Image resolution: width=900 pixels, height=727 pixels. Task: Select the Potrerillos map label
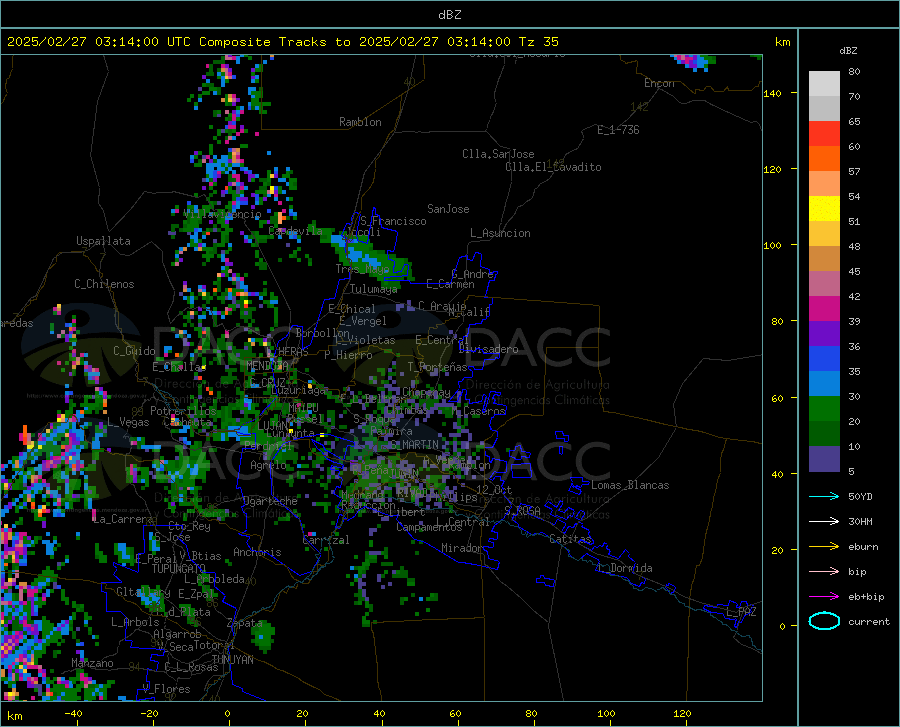click(183, 411)
